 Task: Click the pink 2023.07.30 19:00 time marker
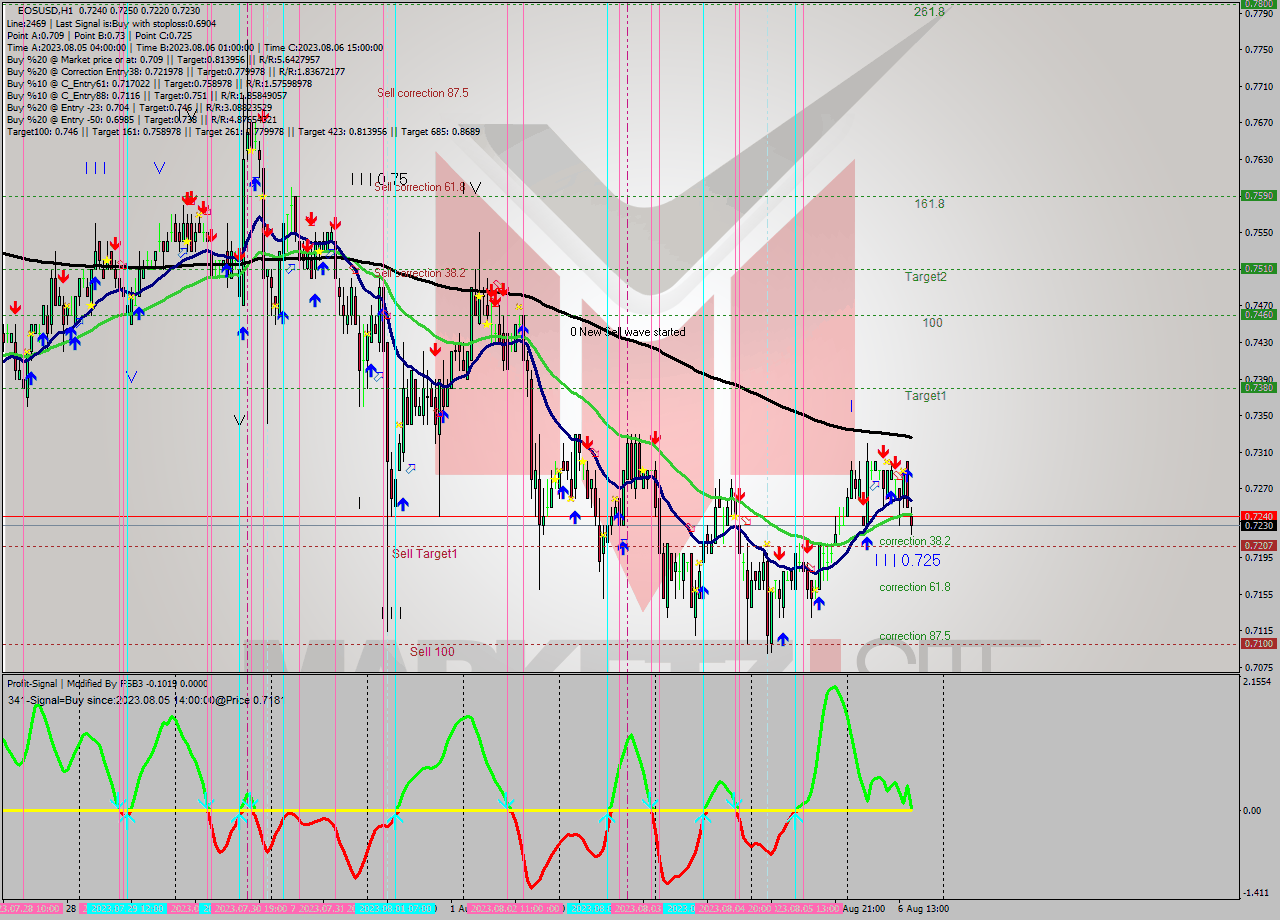250,909
